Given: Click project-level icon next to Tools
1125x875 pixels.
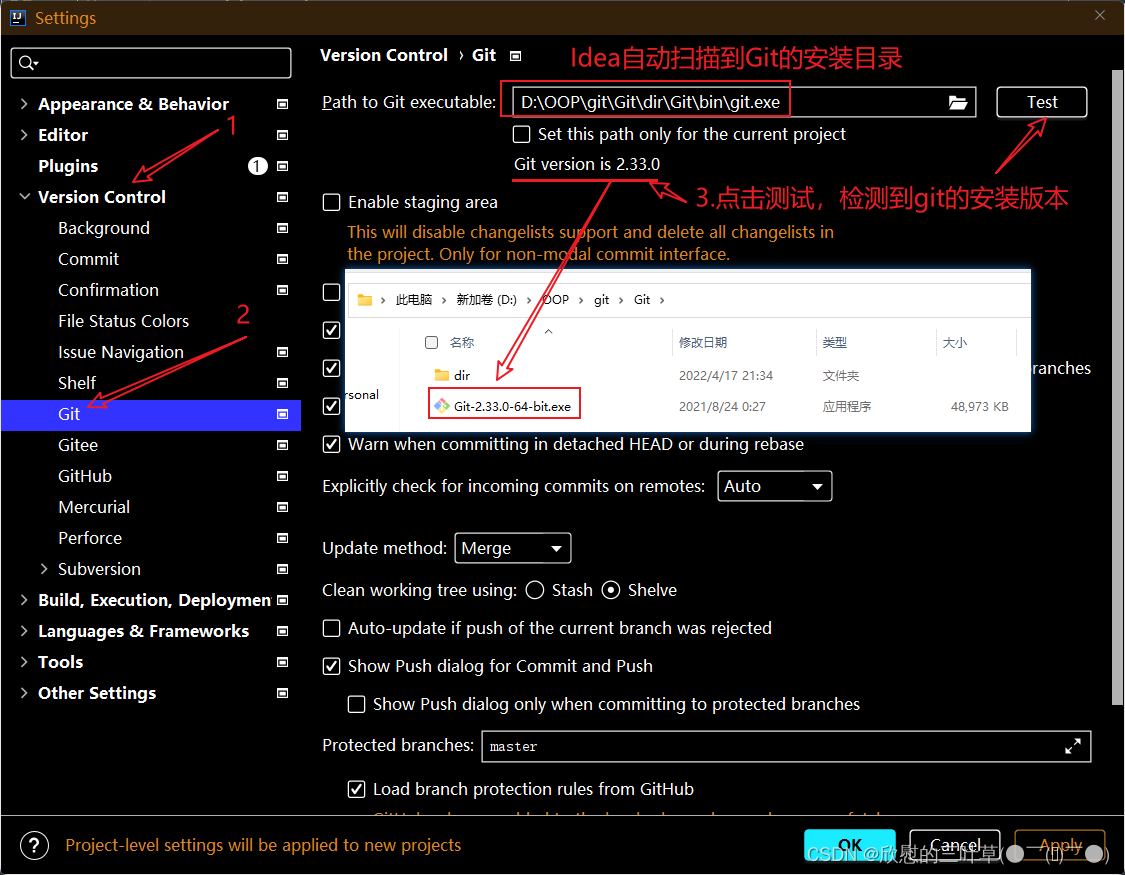Looking at the screenshot, I should [x=283, y=662].
